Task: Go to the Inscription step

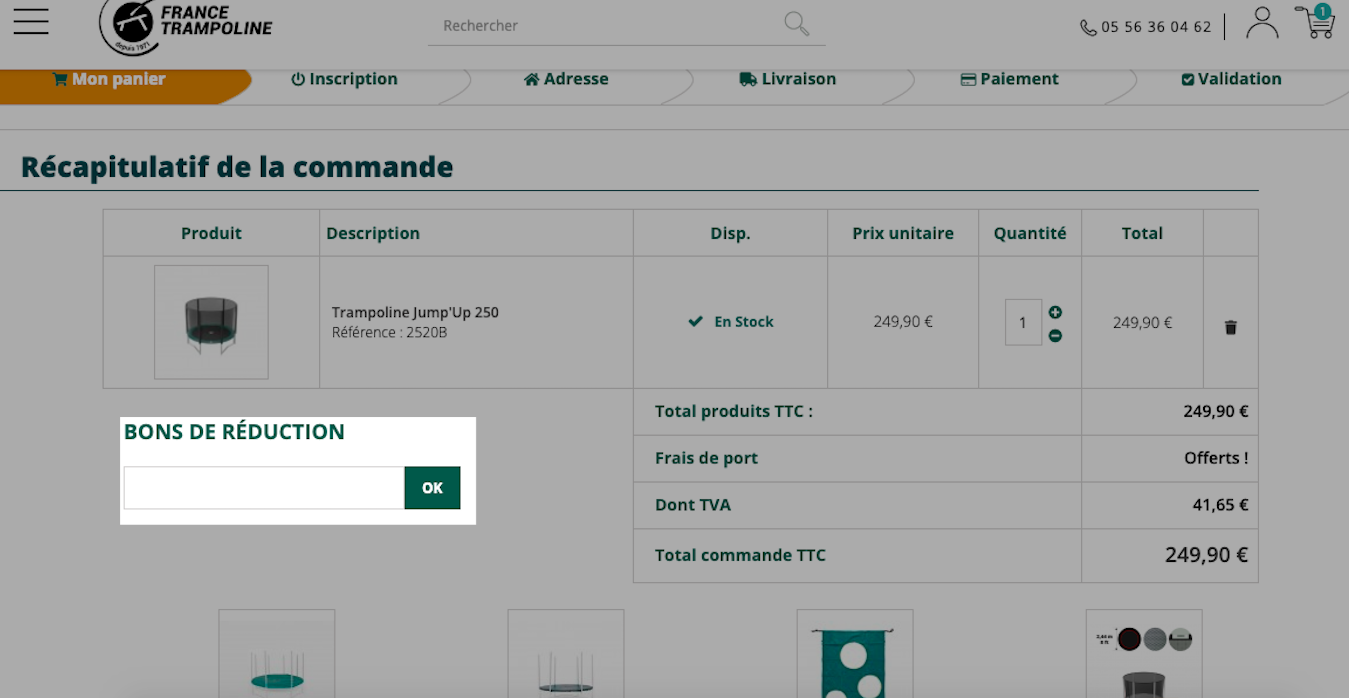Action: pyautogui.click(x=344, y=79)
